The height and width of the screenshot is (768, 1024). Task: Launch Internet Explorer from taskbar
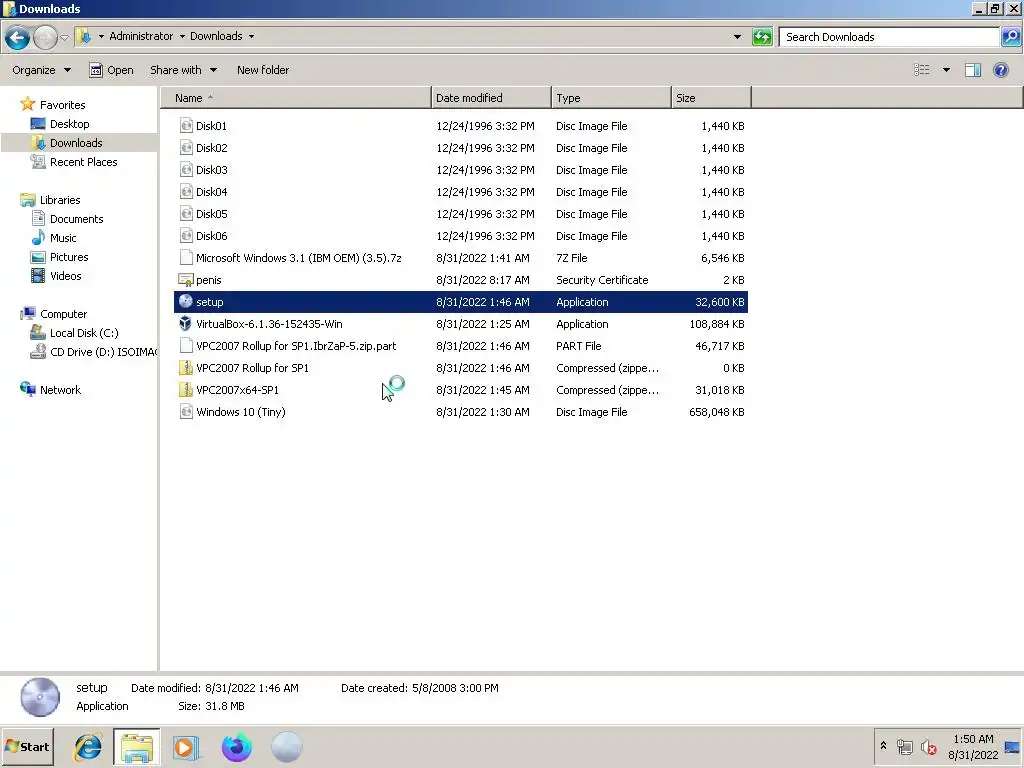coord(88,747)
